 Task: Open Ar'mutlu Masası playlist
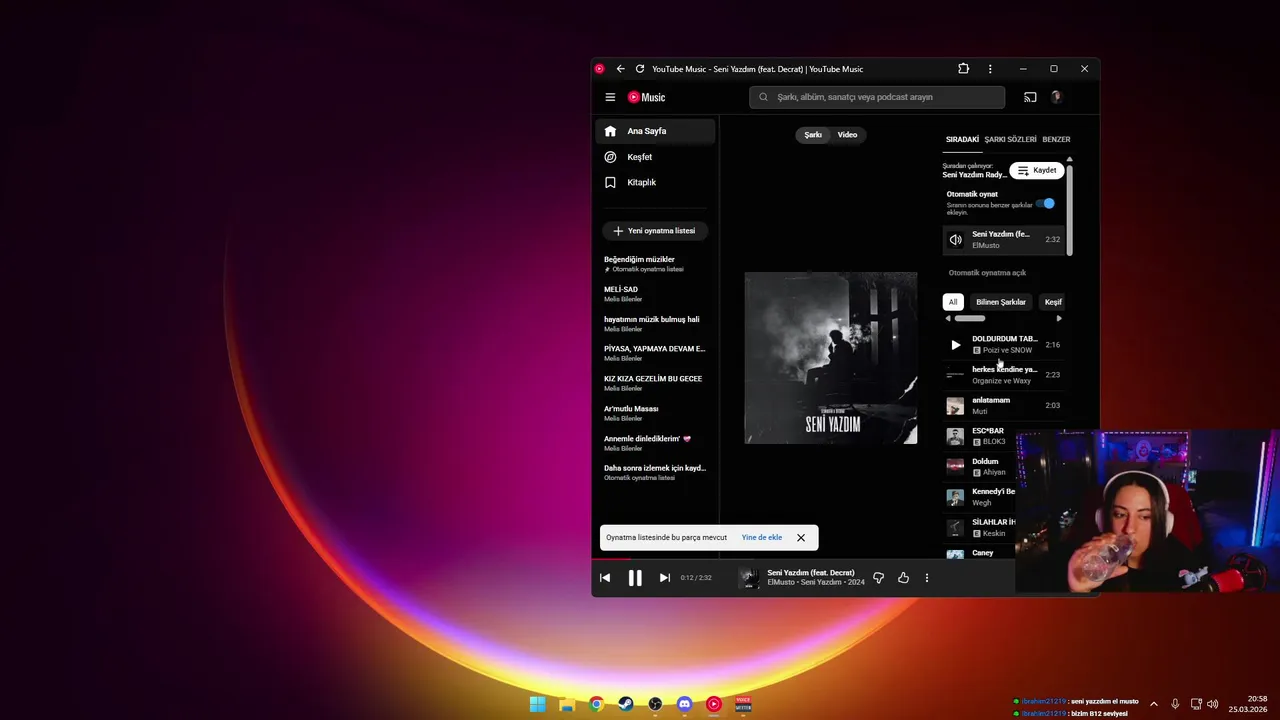tap(656, 413)
